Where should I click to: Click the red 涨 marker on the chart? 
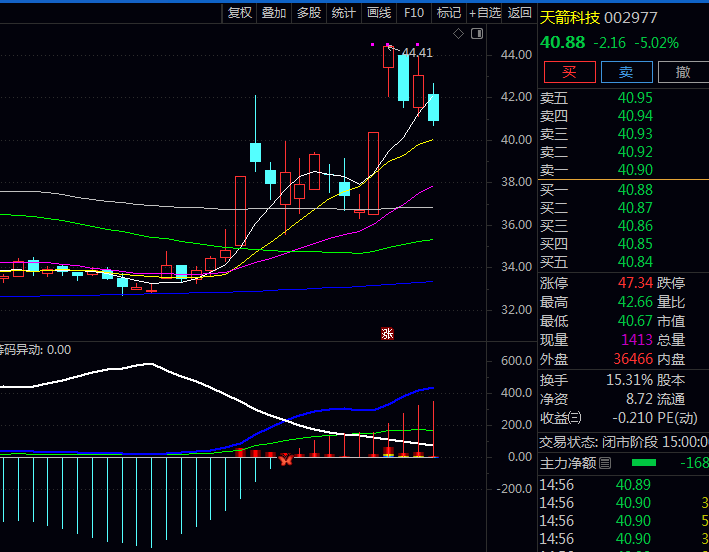(387, 334)
